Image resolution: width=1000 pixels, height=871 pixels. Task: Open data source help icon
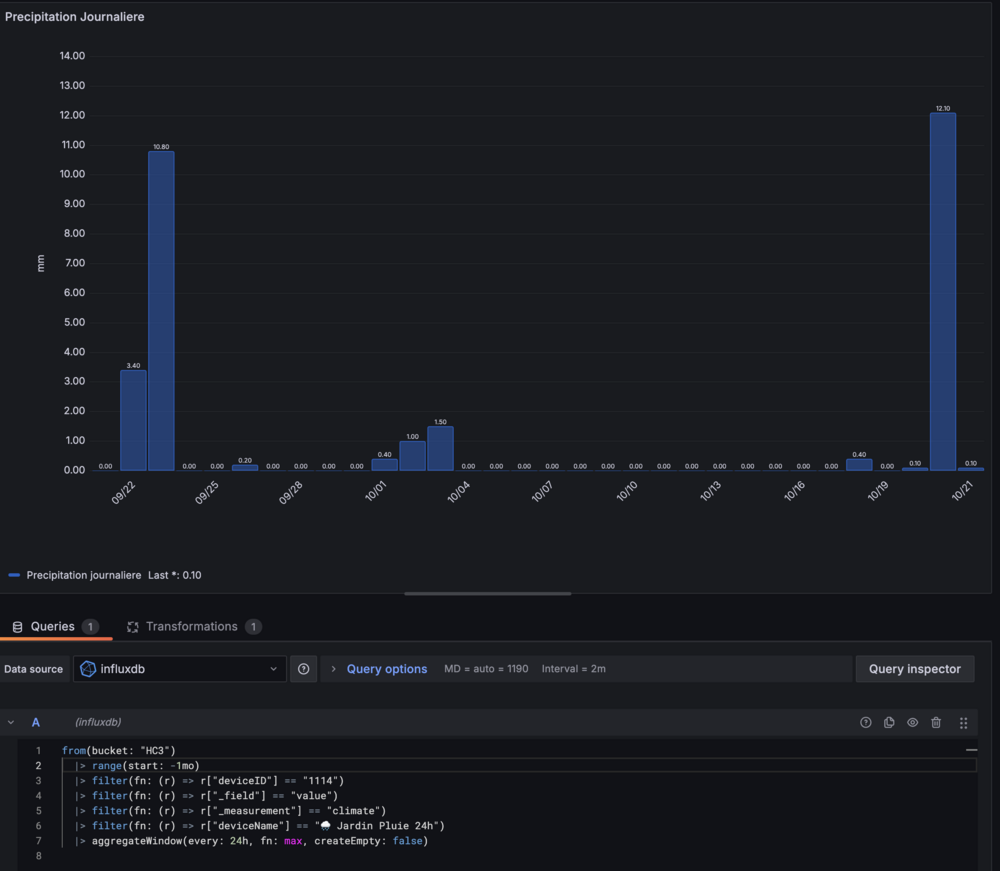304,669
